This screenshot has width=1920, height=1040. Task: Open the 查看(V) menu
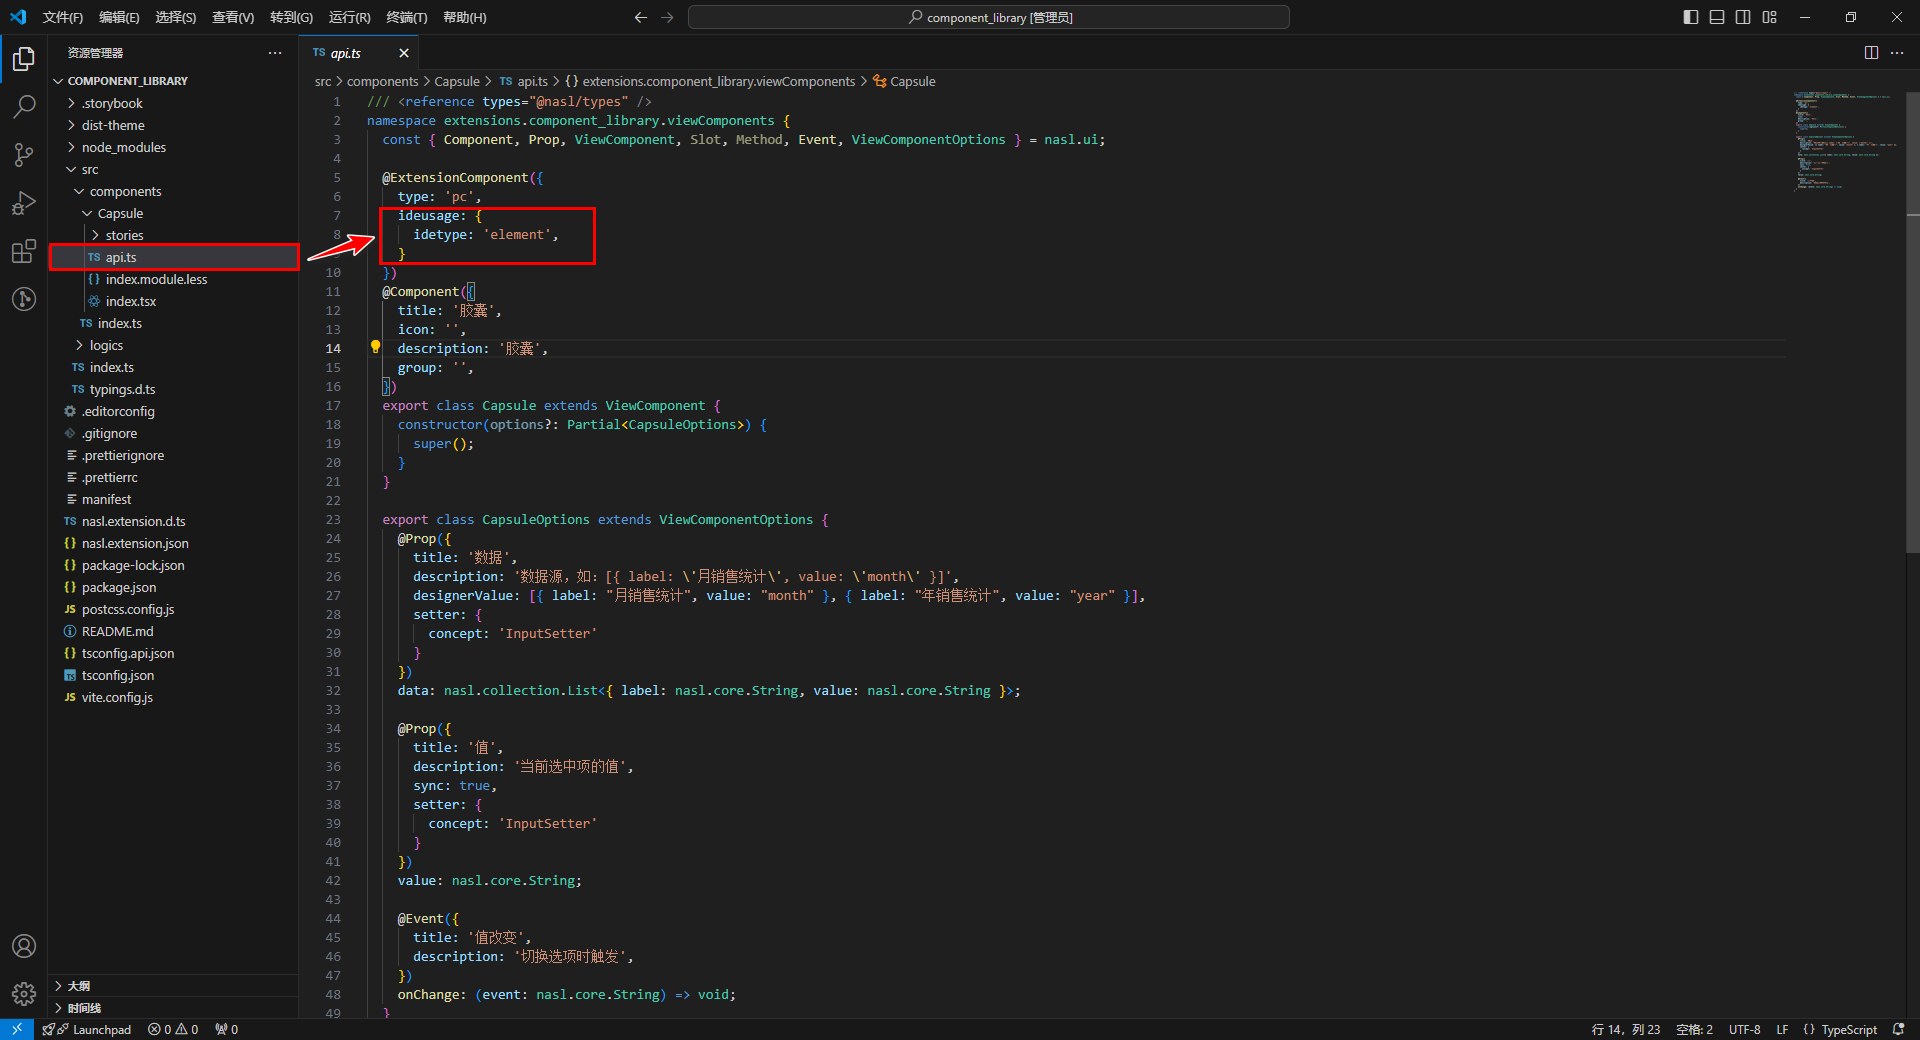coord(233,17)
